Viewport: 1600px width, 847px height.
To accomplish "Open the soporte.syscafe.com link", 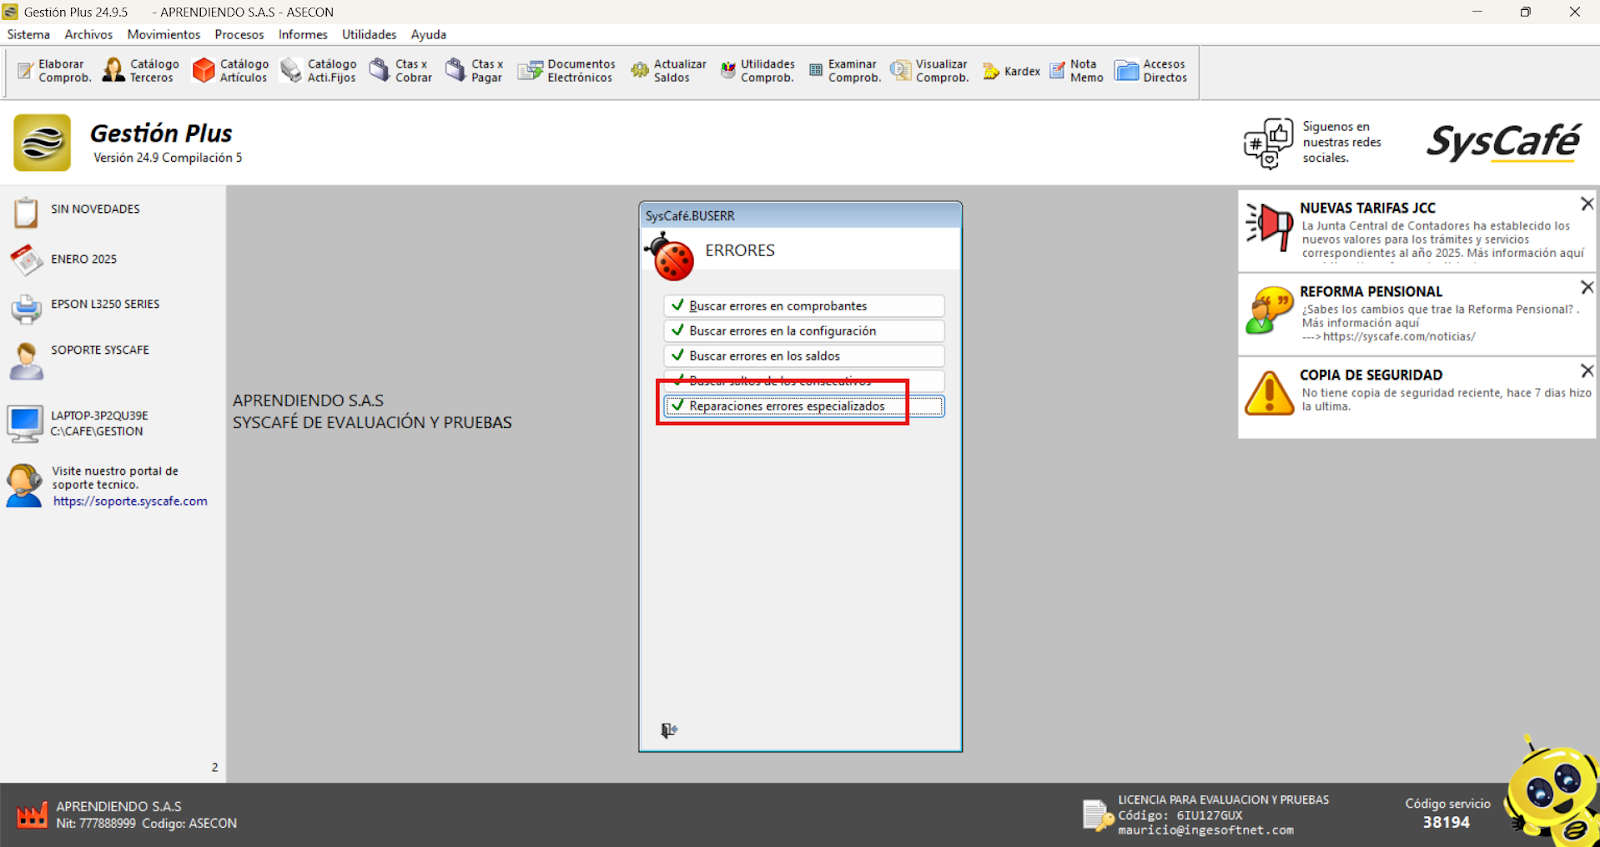I will click(130, 502).
